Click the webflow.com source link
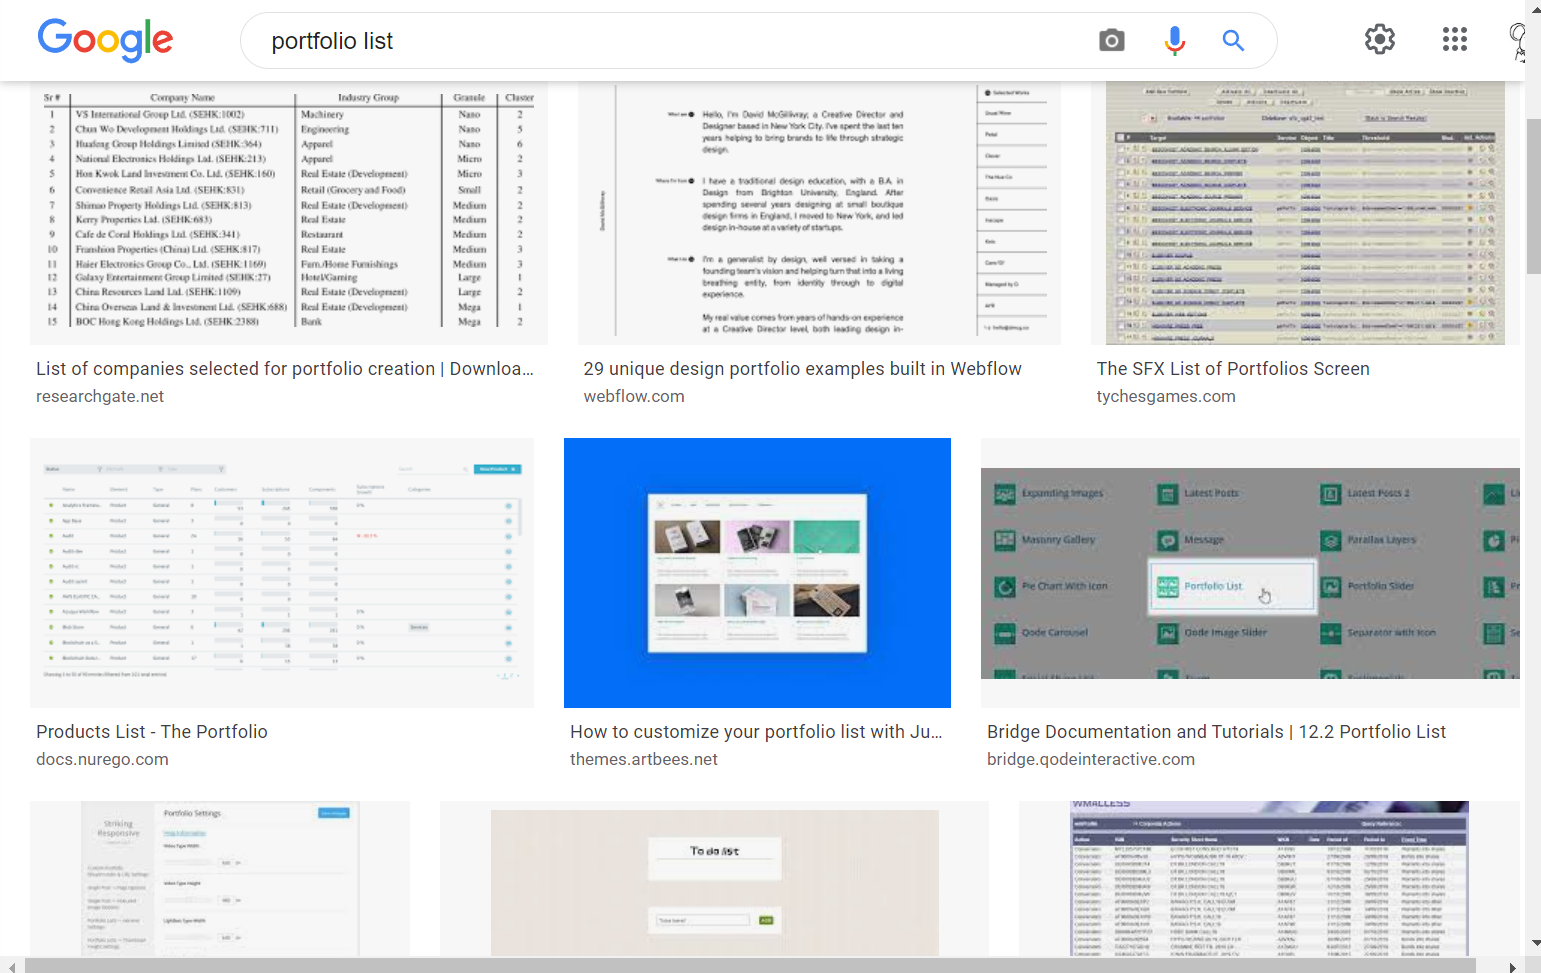The image size is (1541, 973). (634, 396)
